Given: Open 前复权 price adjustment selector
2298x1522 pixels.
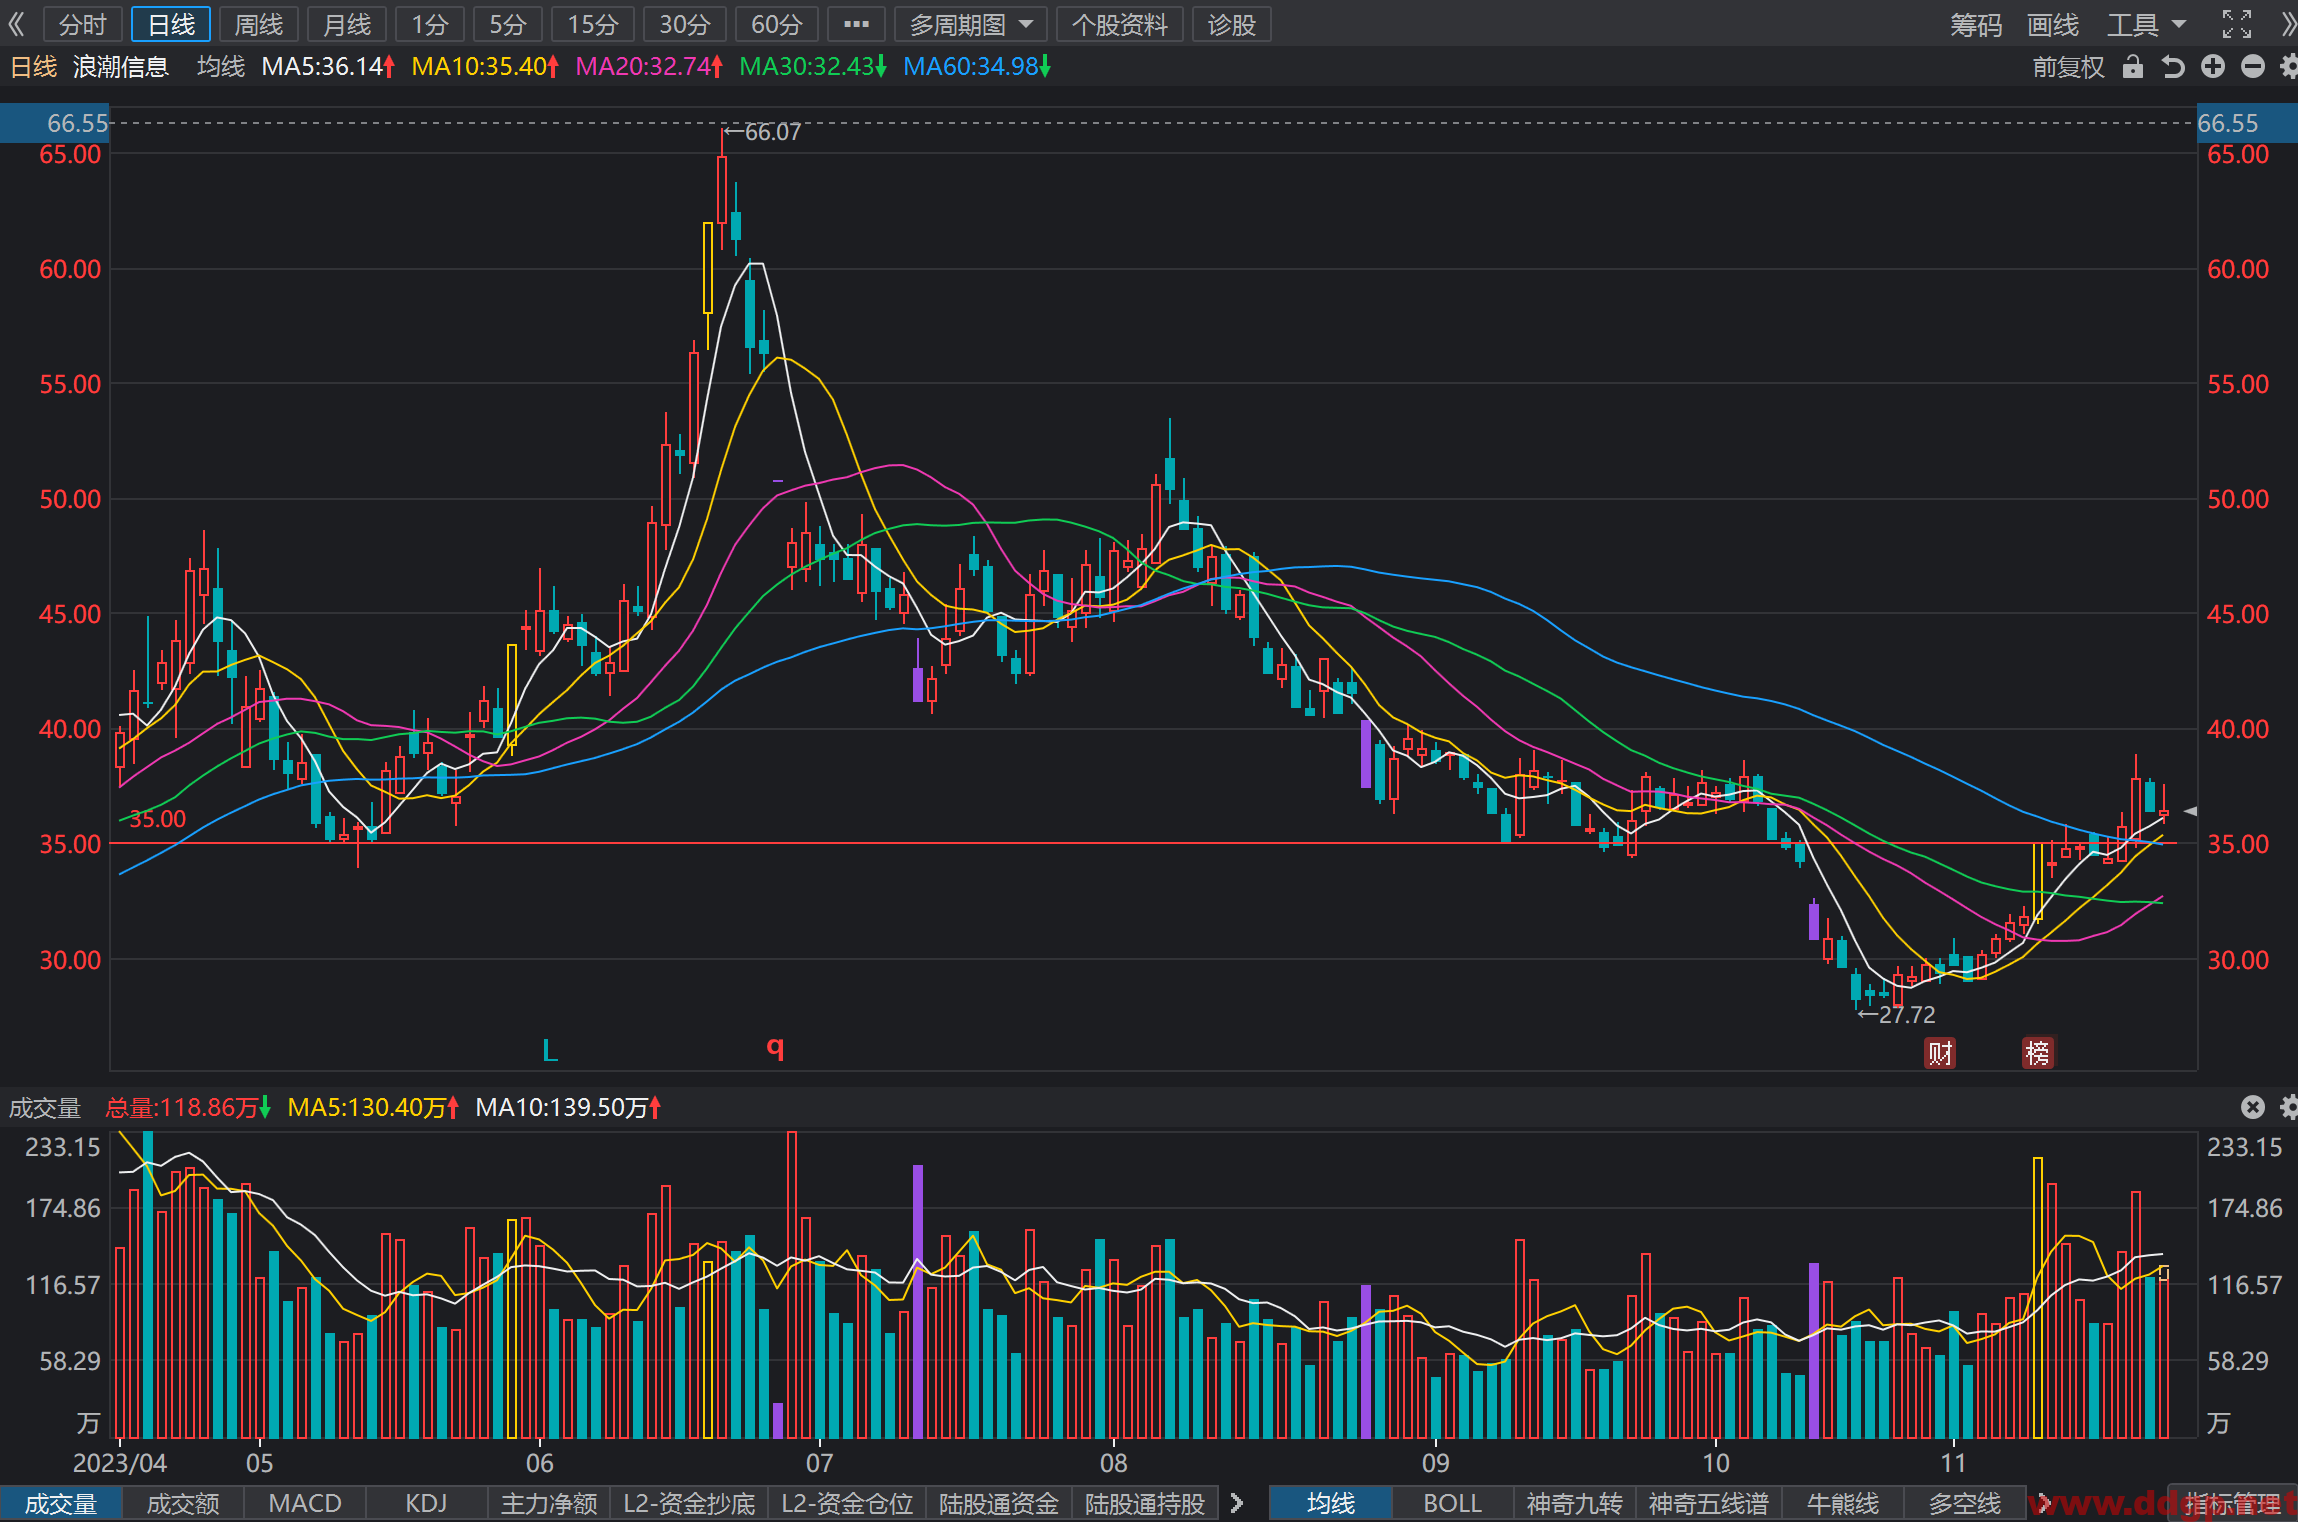Looking at the screenshot, I should (2068, 67).
